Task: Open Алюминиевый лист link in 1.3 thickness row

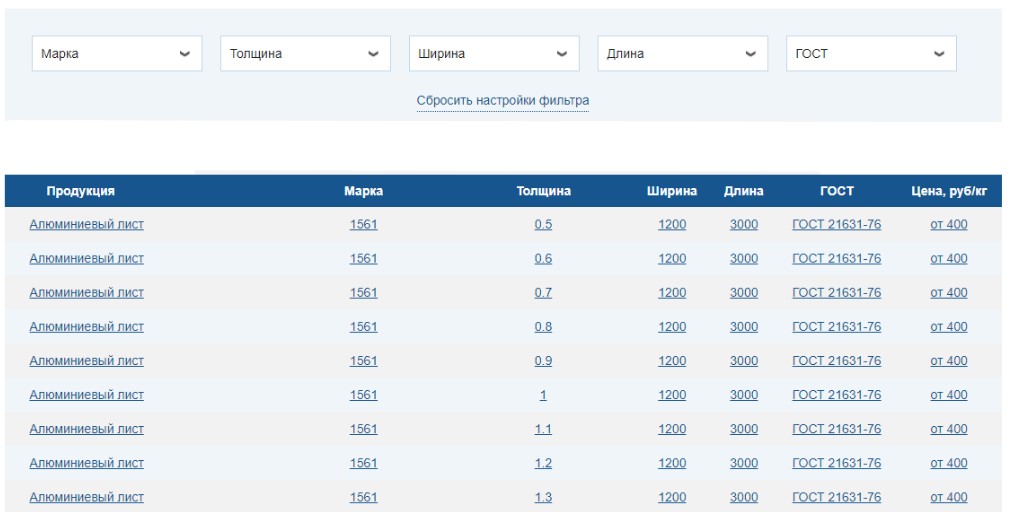Action: tap(87, 497)
